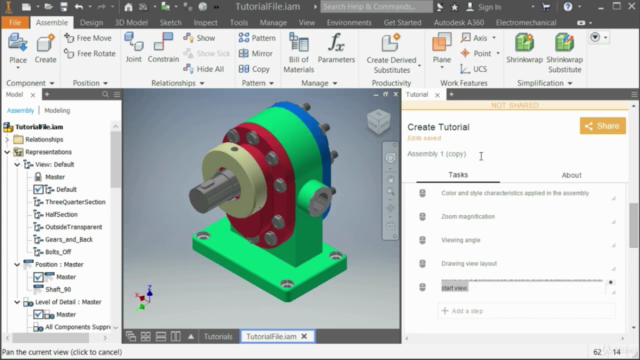The image size is (640, 360).
Task: Click the UCS tool
Action: (474, 69)
